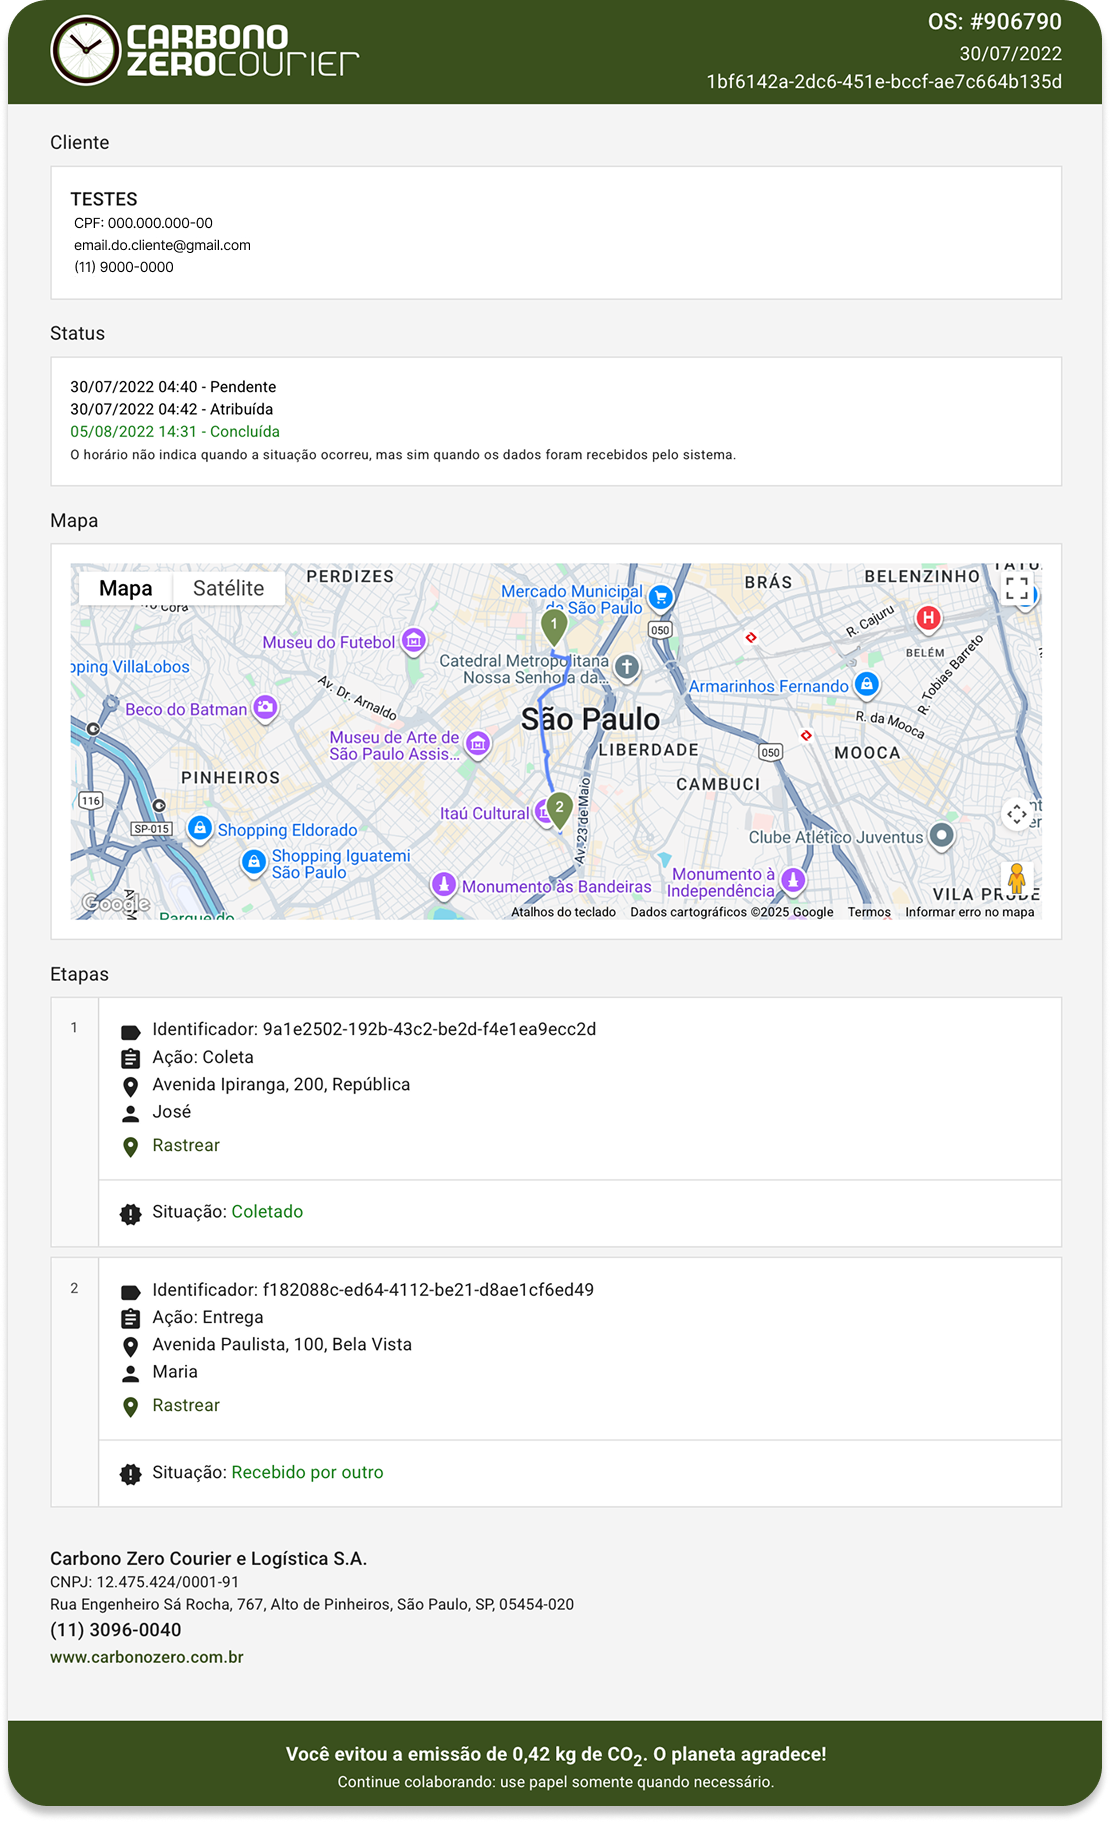Open www.carbonozero.com.br website link
Screen dimensions: 1110x1822
147,1657
